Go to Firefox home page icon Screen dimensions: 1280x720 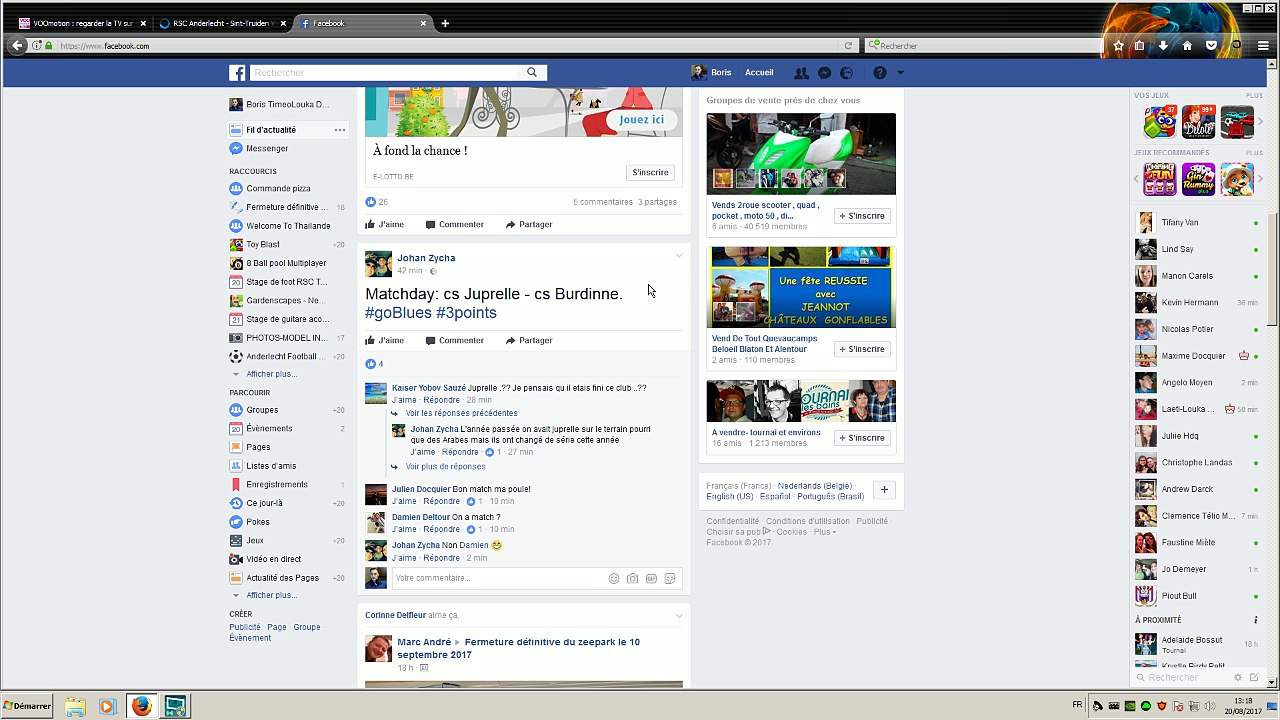(x=1187, y=46)
